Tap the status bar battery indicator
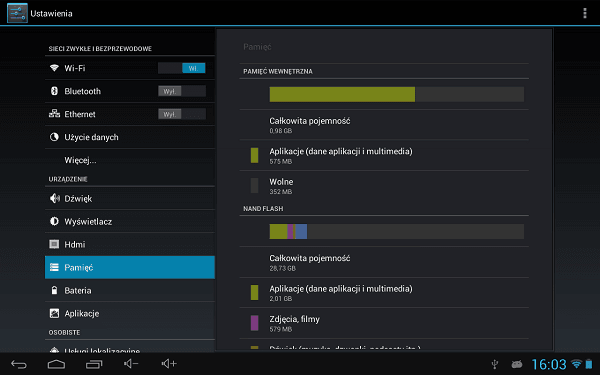600x375 pixels. (589, 364)
